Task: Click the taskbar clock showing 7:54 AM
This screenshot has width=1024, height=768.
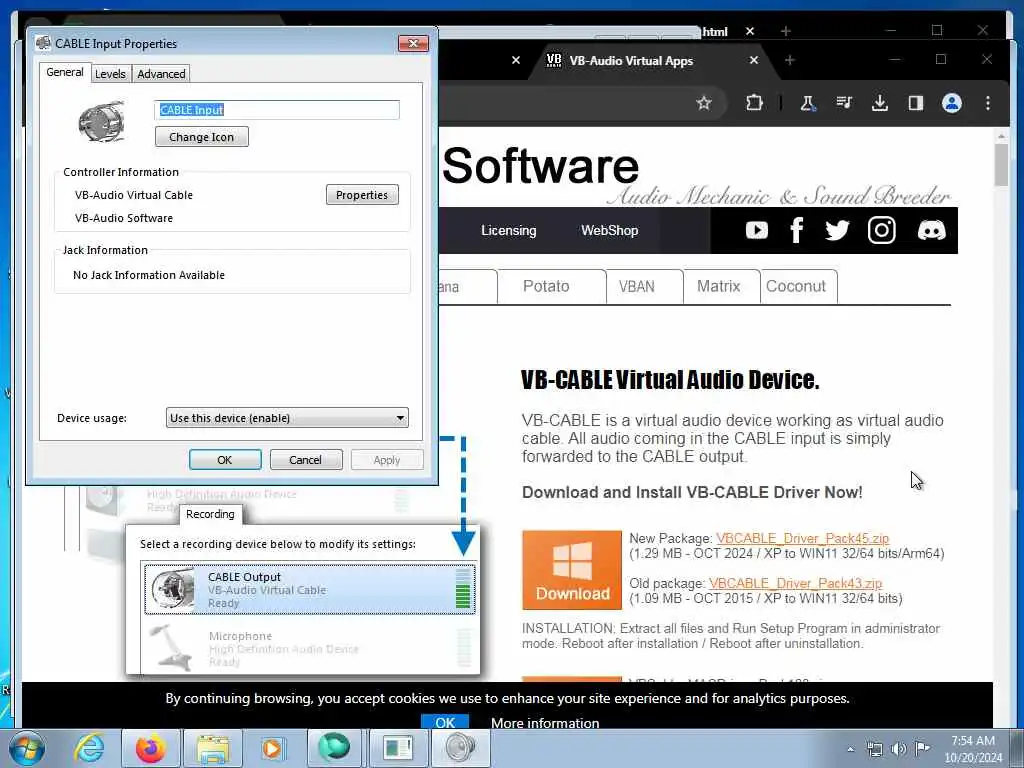Action: [x=972, y=749]
